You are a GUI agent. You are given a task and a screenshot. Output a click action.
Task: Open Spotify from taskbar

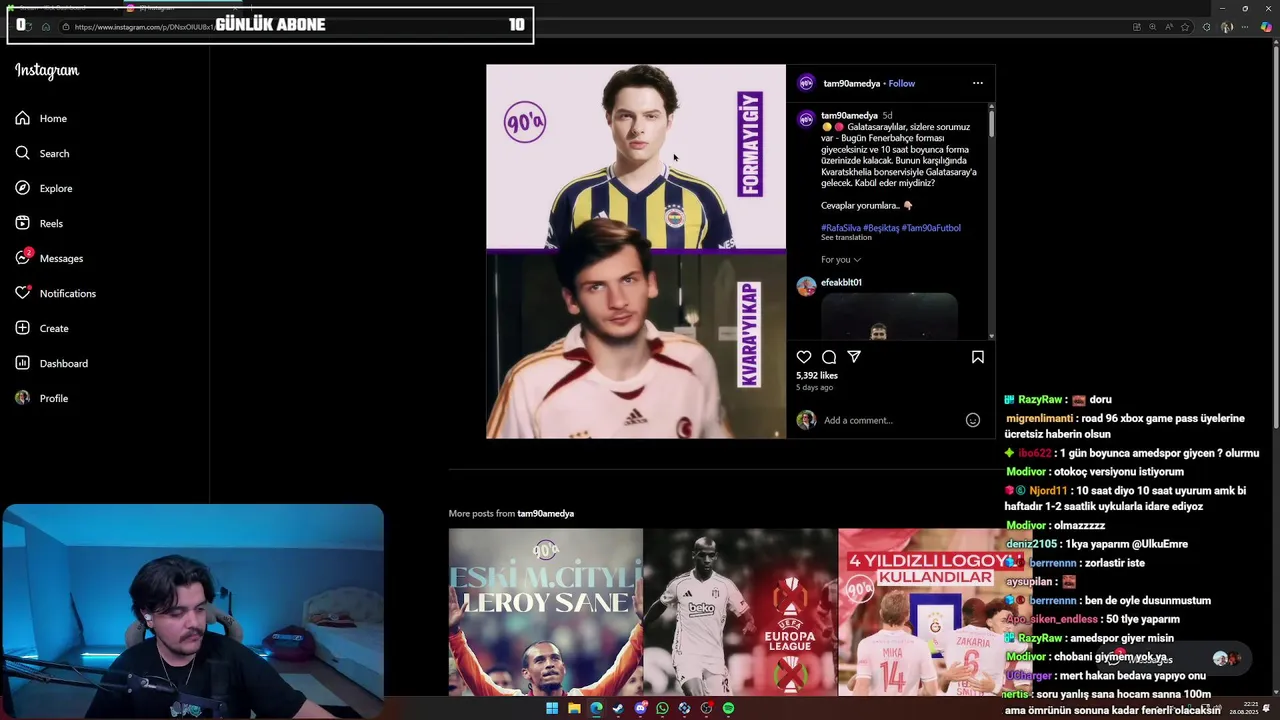[x=728, y=708]
